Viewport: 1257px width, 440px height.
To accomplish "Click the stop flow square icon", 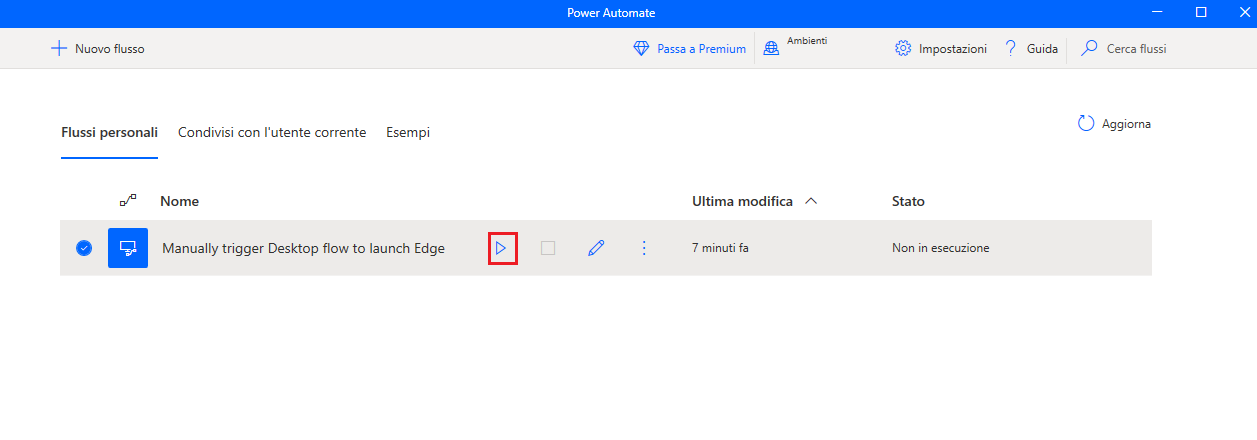I will pyautogui.click(x=548, y=248).
